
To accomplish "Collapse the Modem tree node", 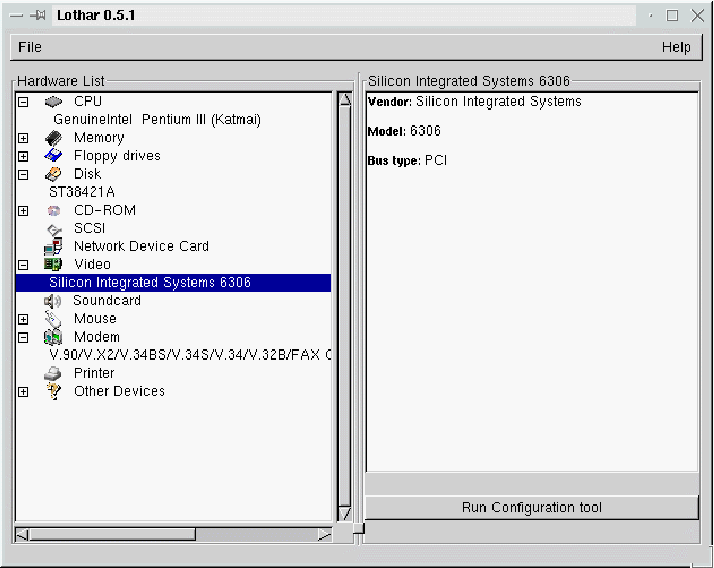I will click(x=23, y=338).
